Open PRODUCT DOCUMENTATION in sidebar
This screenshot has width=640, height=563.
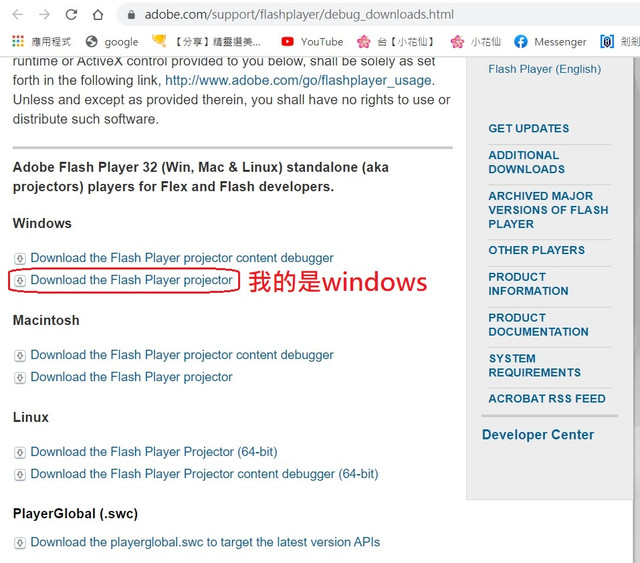(538, 325)
